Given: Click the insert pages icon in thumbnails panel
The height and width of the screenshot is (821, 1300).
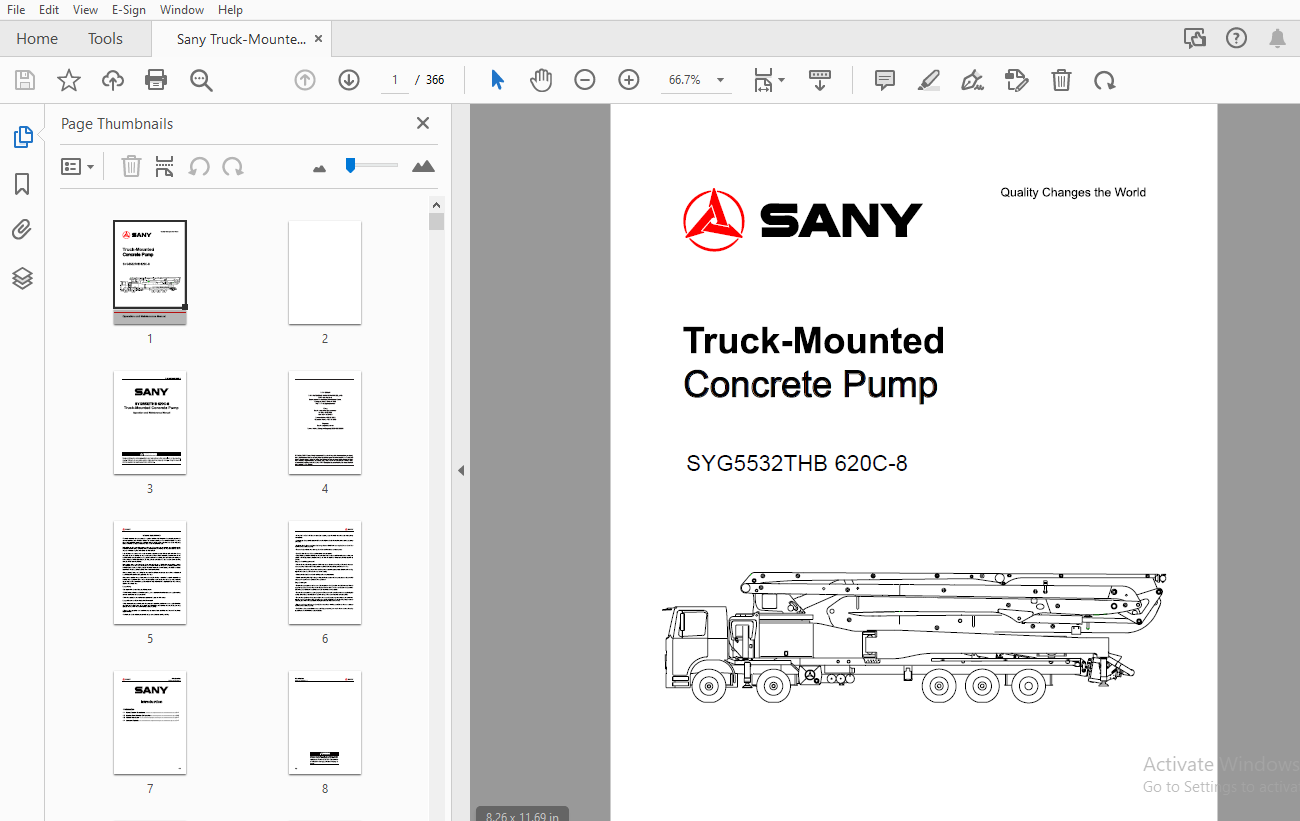Looking at the screenshot, I should tap(165, 166).
